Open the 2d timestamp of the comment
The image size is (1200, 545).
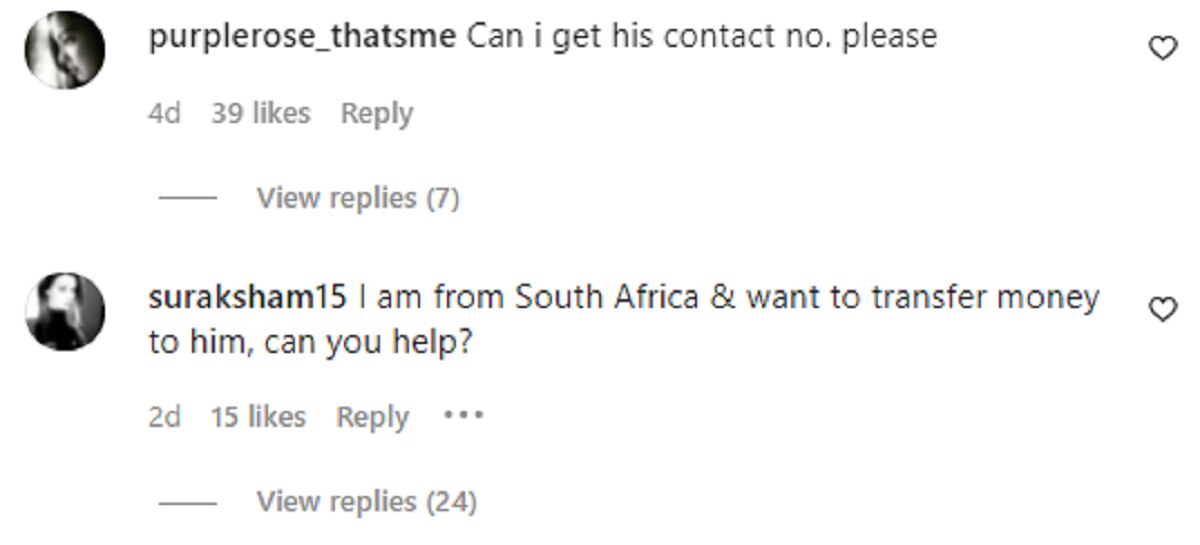click(x=164, y=416)
